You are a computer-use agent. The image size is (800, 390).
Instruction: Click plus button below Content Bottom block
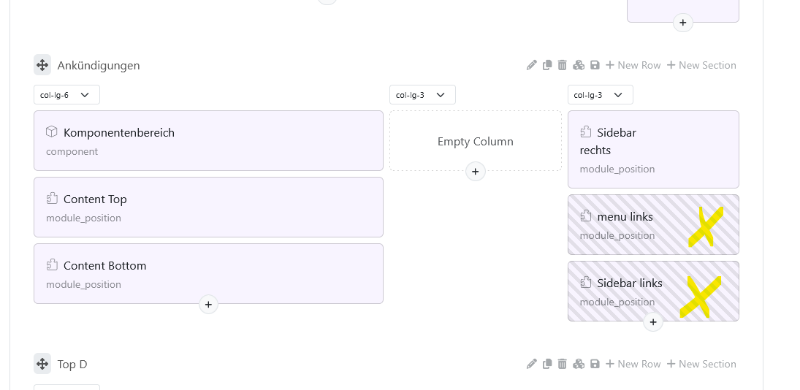208,305
